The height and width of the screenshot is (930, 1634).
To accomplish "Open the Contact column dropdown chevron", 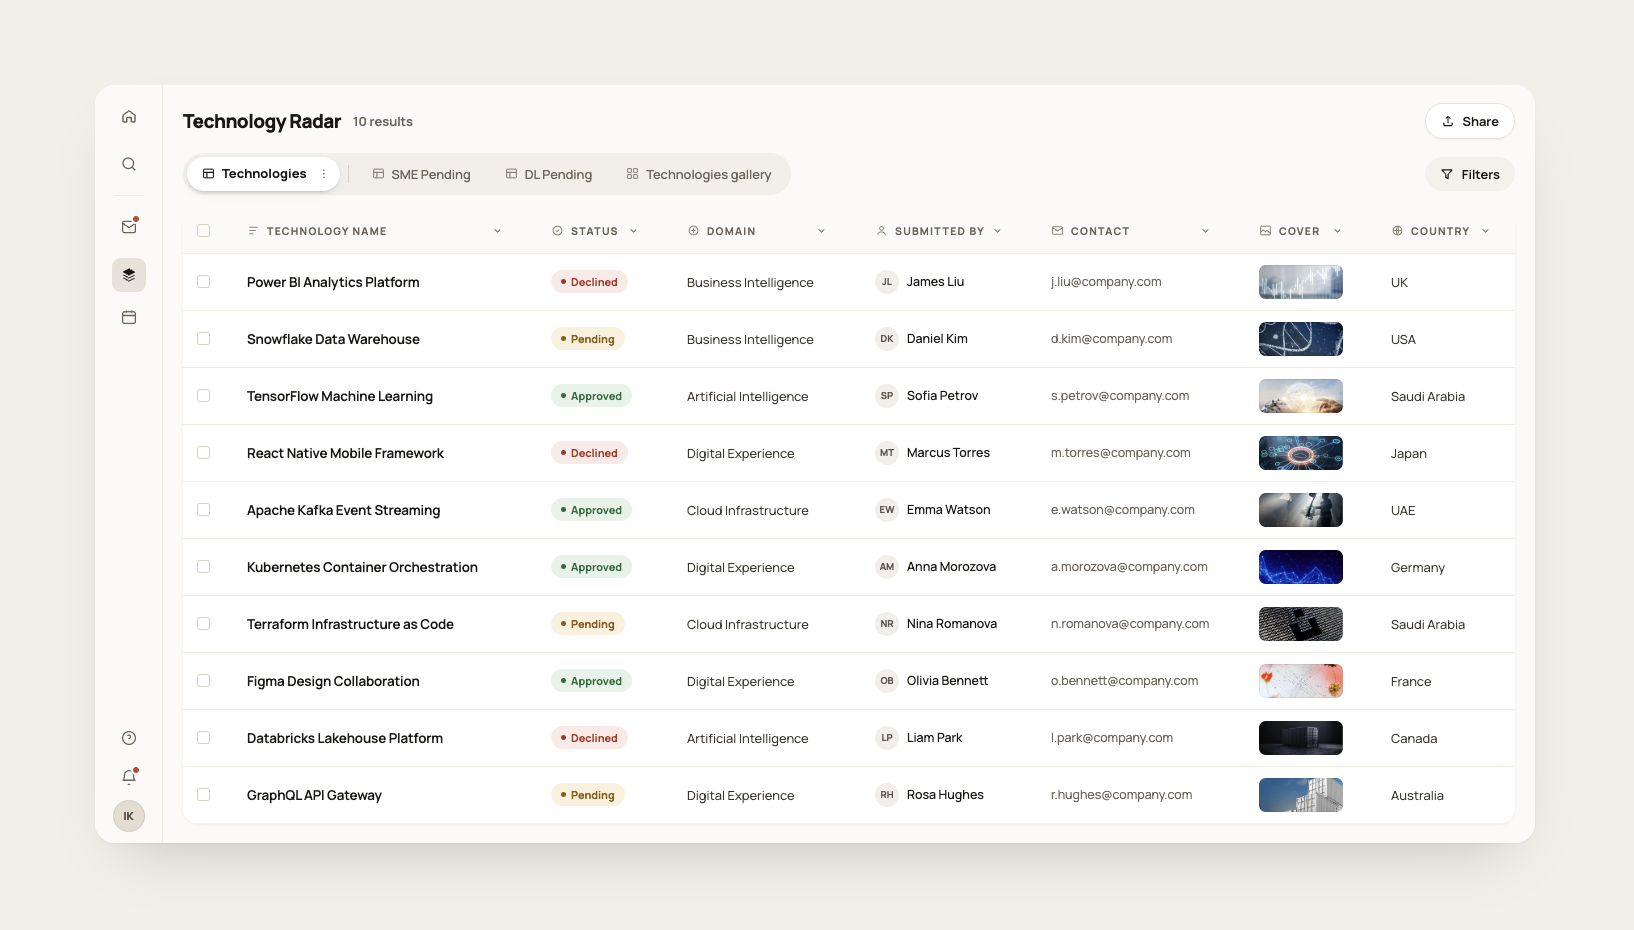I will (x=1205, y=231).
